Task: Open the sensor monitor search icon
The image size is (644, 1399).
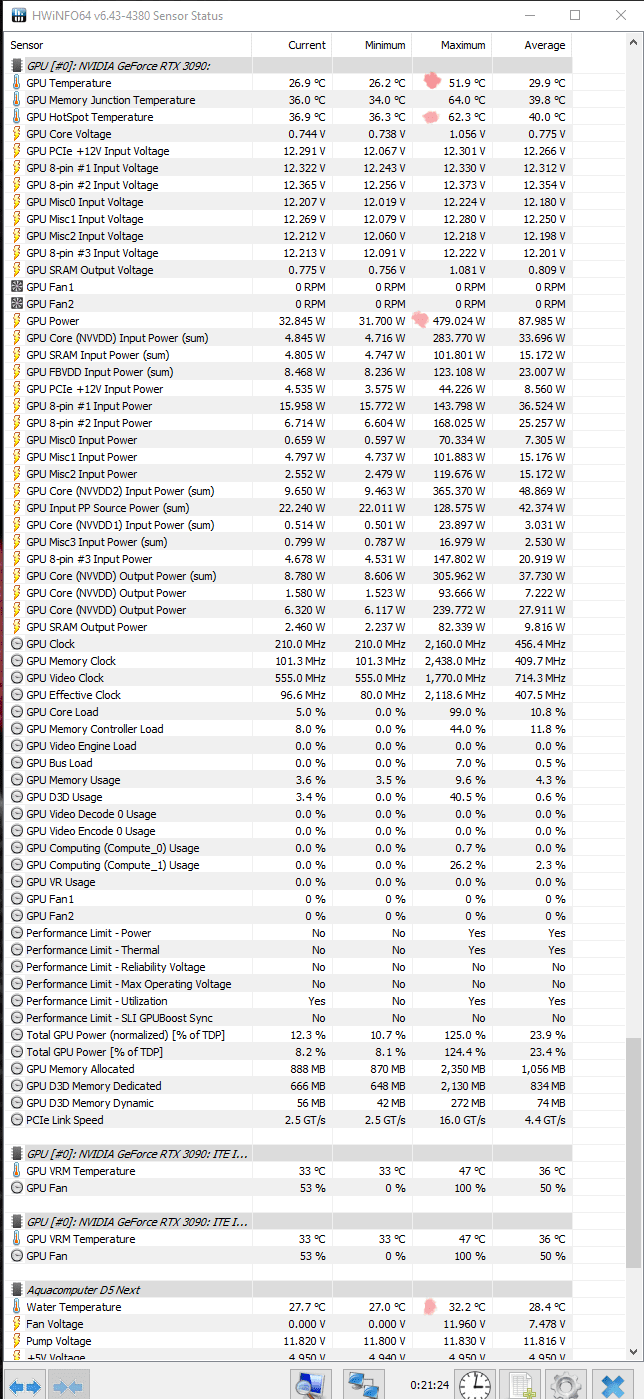Action: click(309, 1385)
